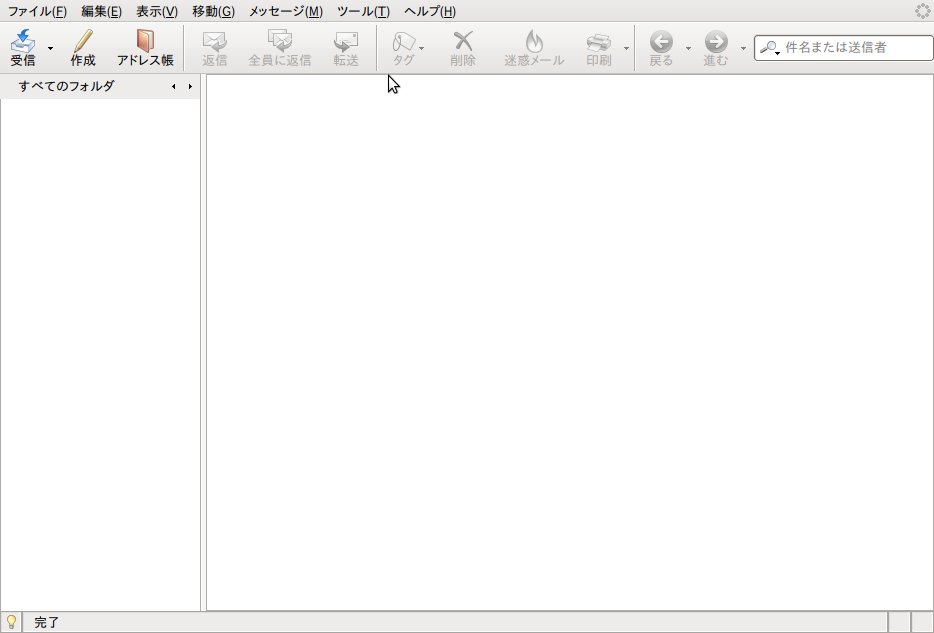This screenshot has height=633, width=934.
Task: Open the 表示(V) menu
Action: pos(157,11)
